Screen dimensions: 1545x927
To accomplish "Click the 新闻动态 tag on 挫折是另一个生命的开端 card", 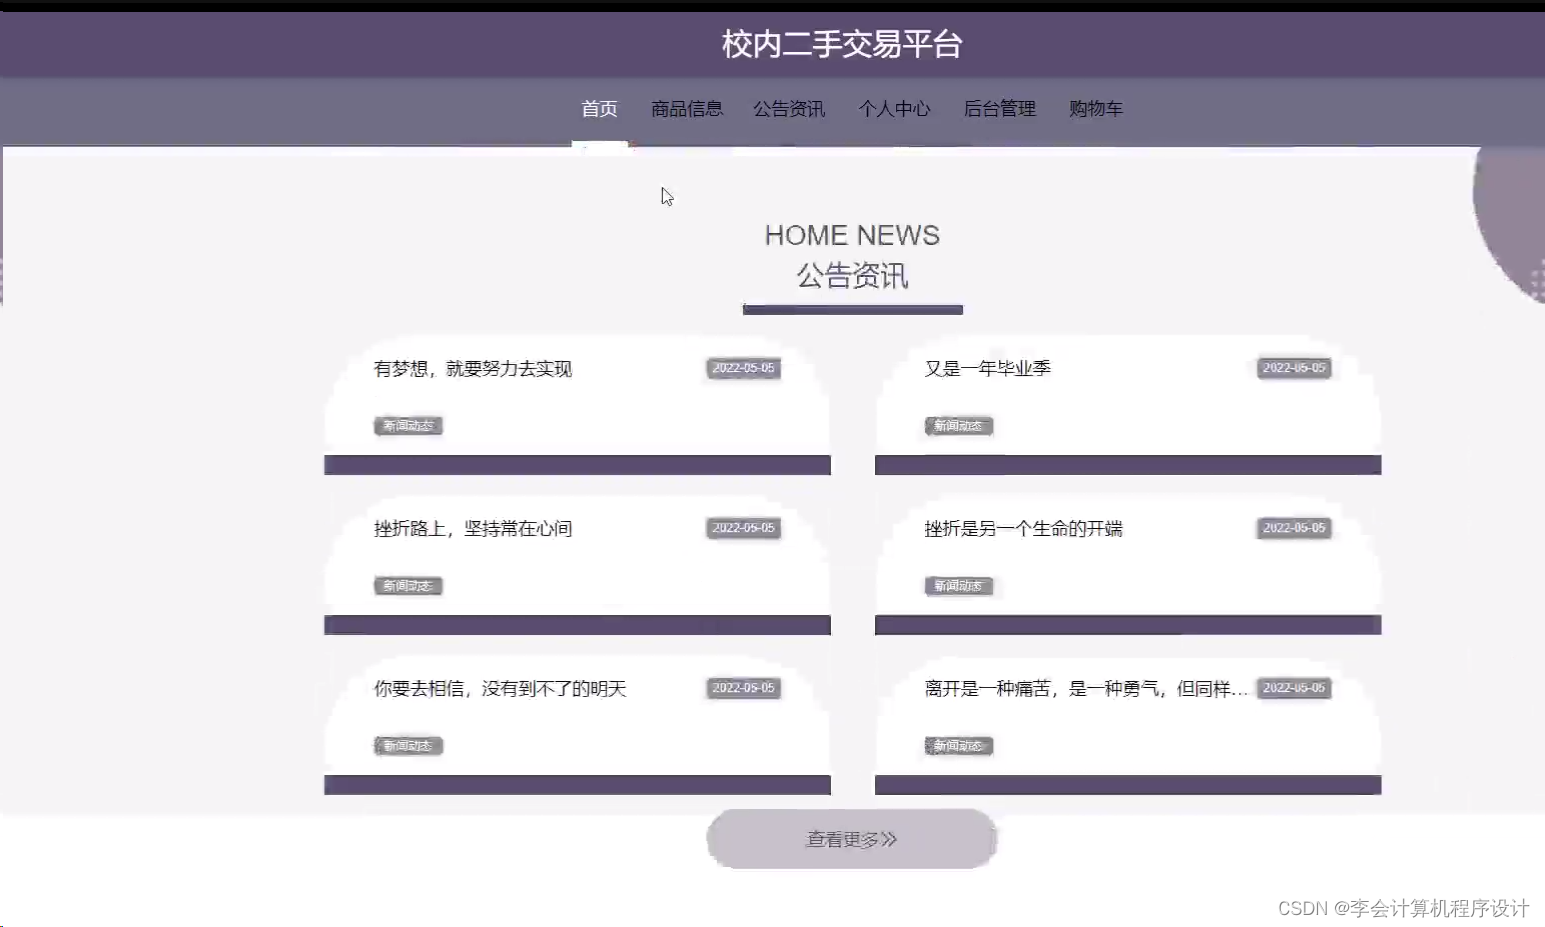I will pos(957,586).
